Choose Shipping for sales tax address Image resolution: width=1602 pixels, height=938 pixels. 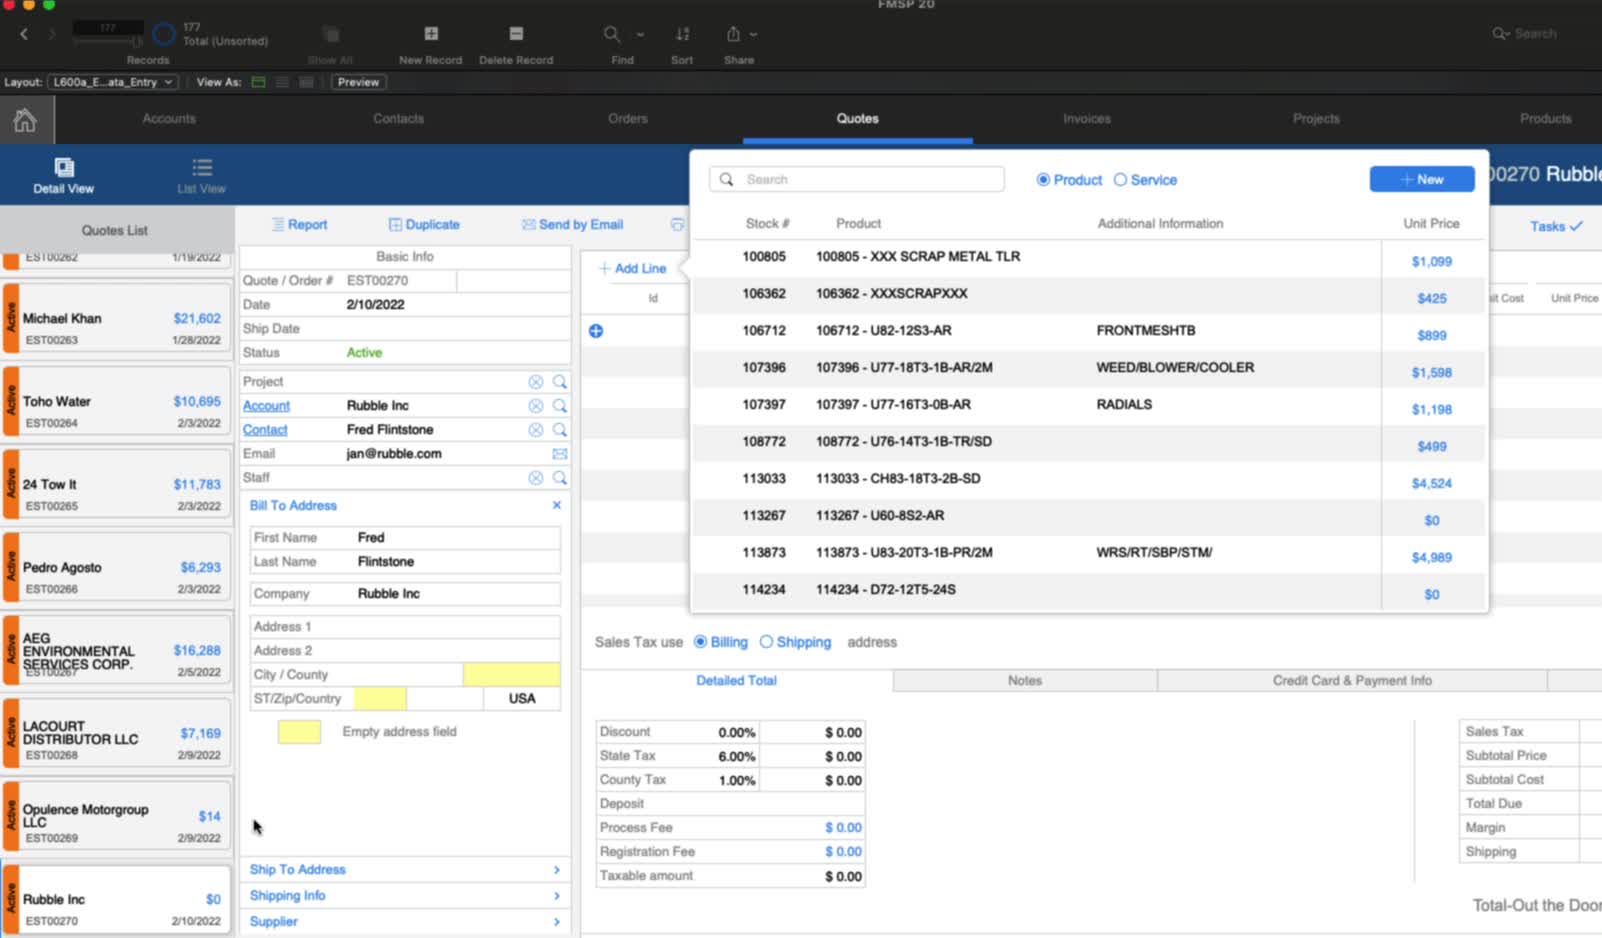766,642
